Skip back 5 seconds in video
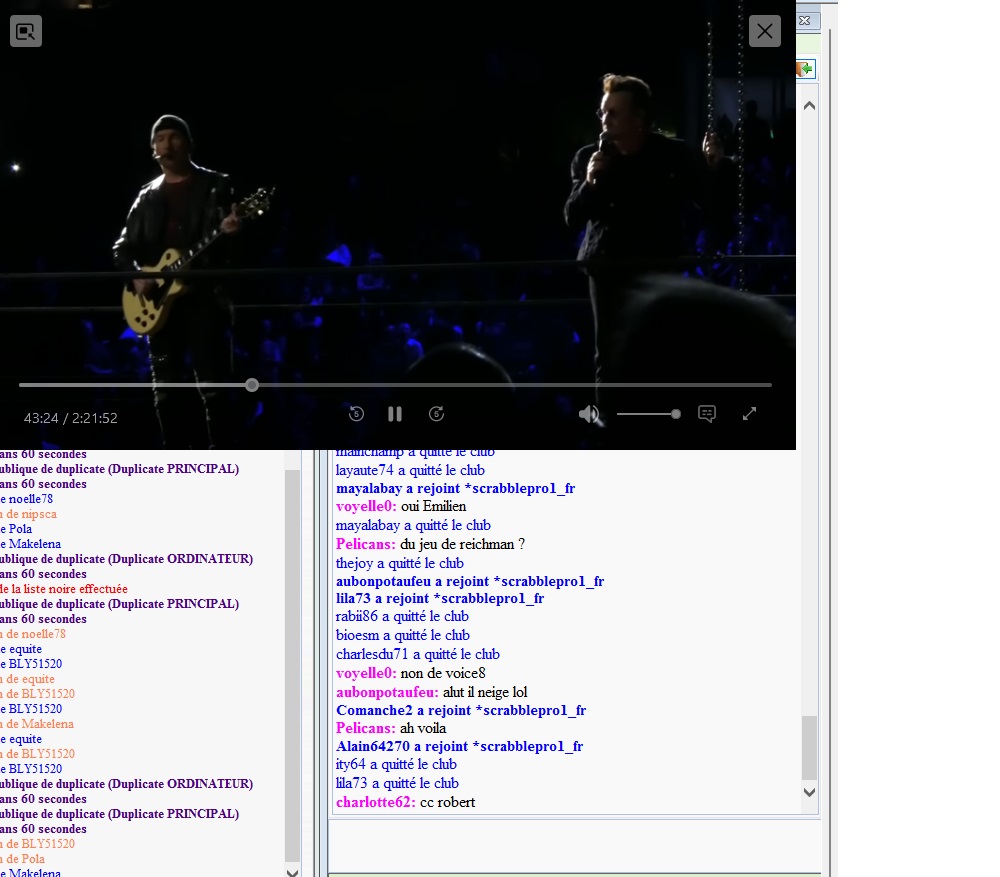Viewport: 1000px width, 877px height. [355, 414]
